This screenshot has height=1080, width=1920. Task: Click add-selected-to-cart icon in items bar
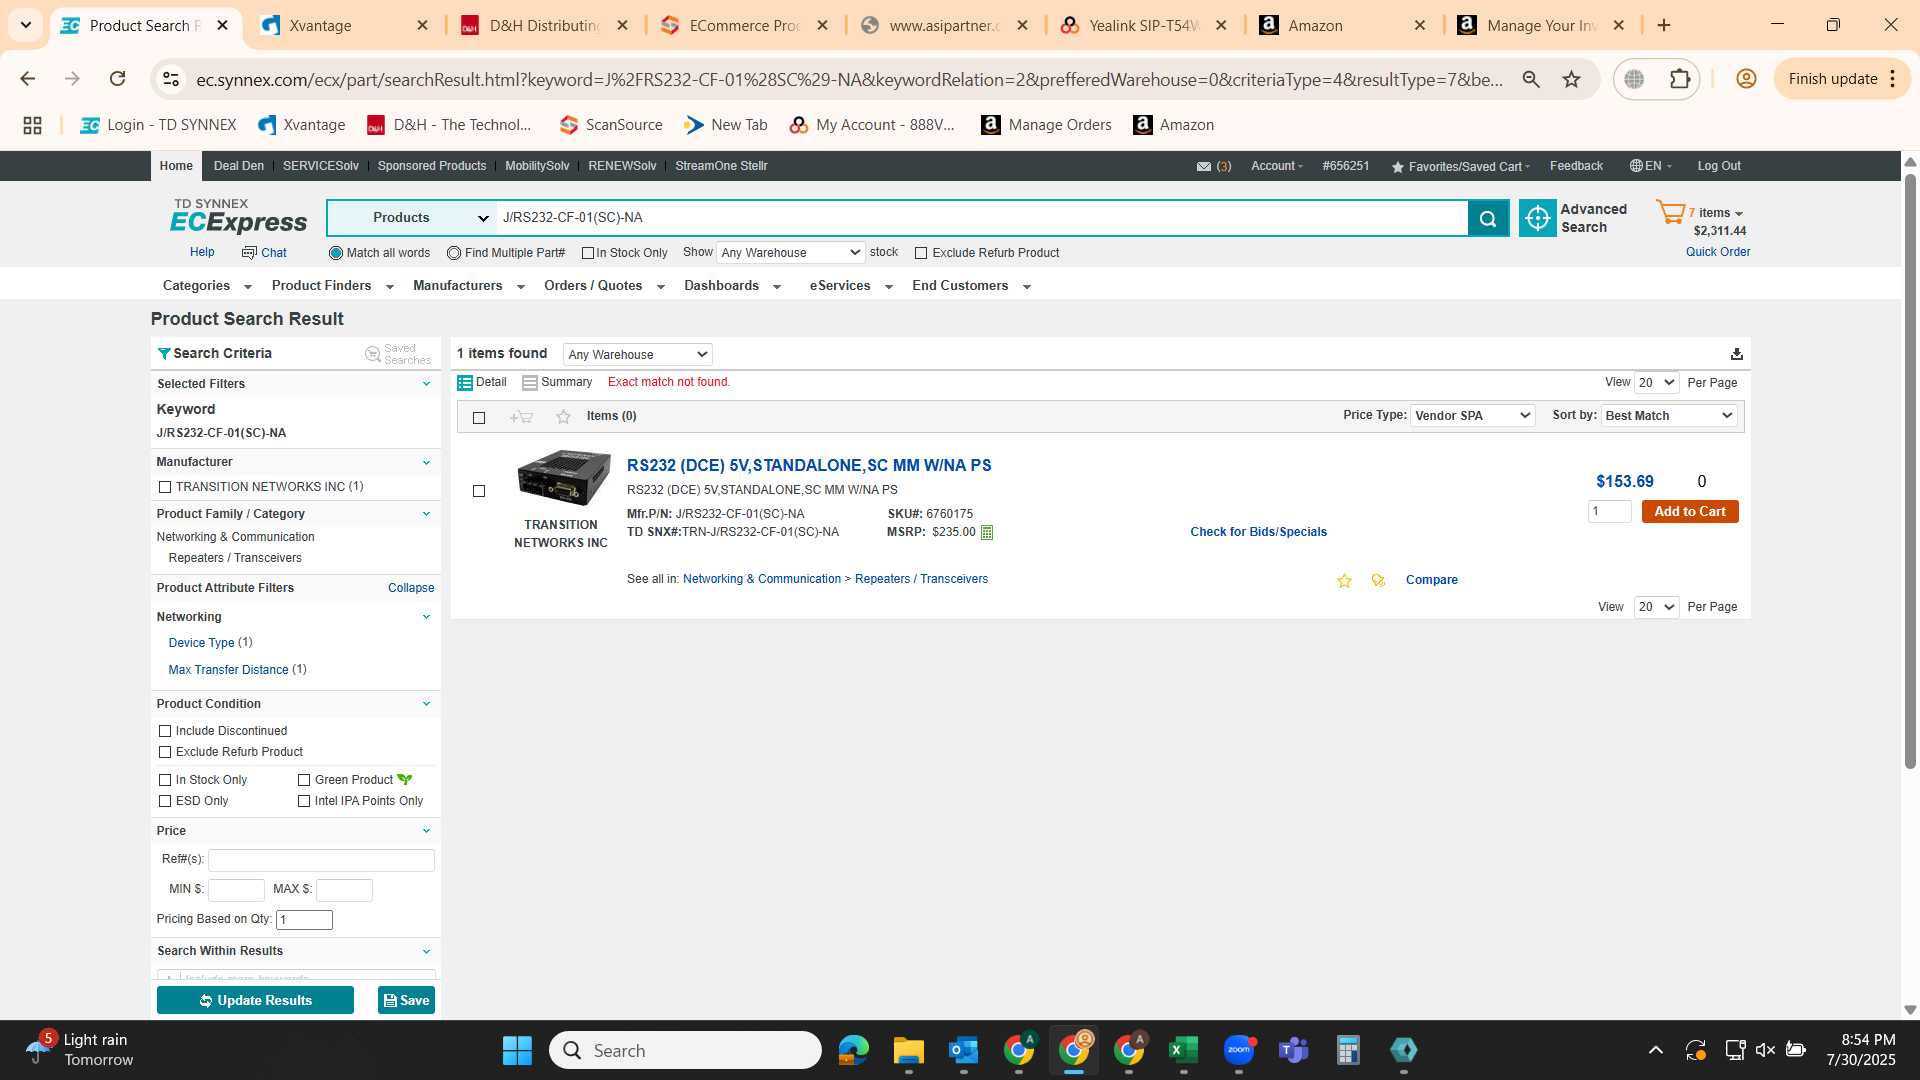(x=521, y=417)
